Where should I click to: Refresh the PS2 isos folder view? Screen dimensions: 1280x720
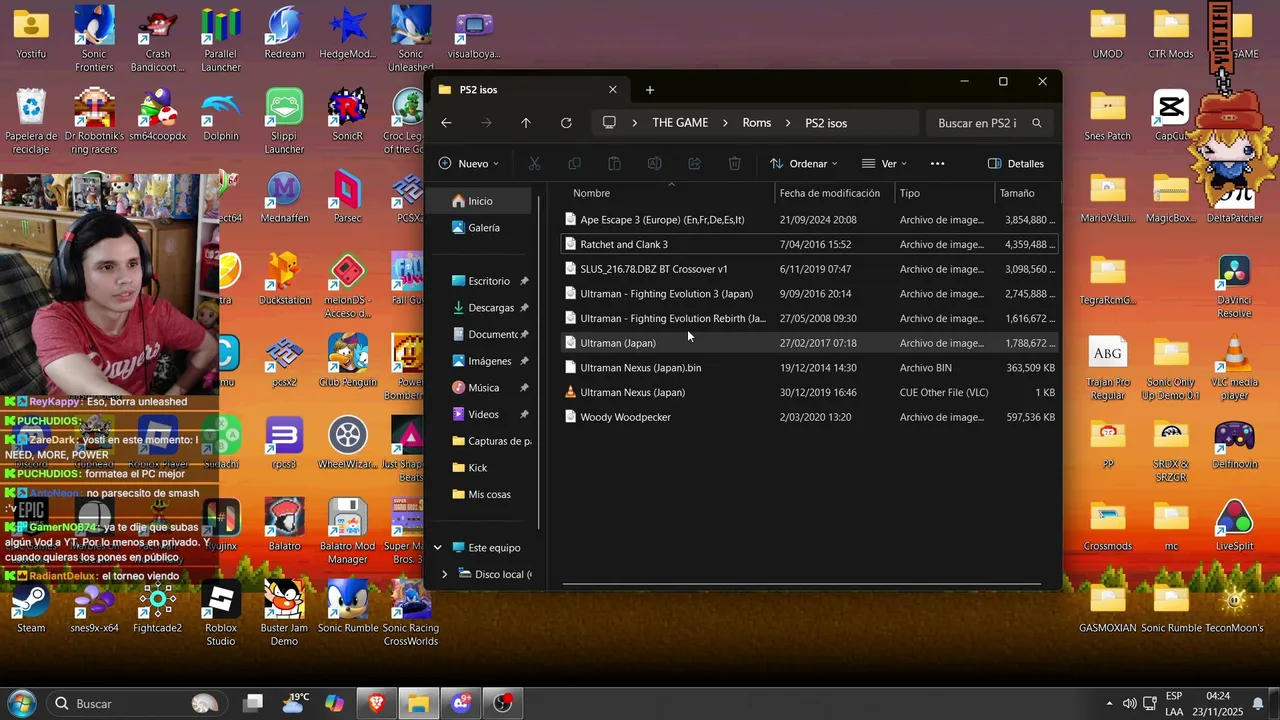pos(566,123)
